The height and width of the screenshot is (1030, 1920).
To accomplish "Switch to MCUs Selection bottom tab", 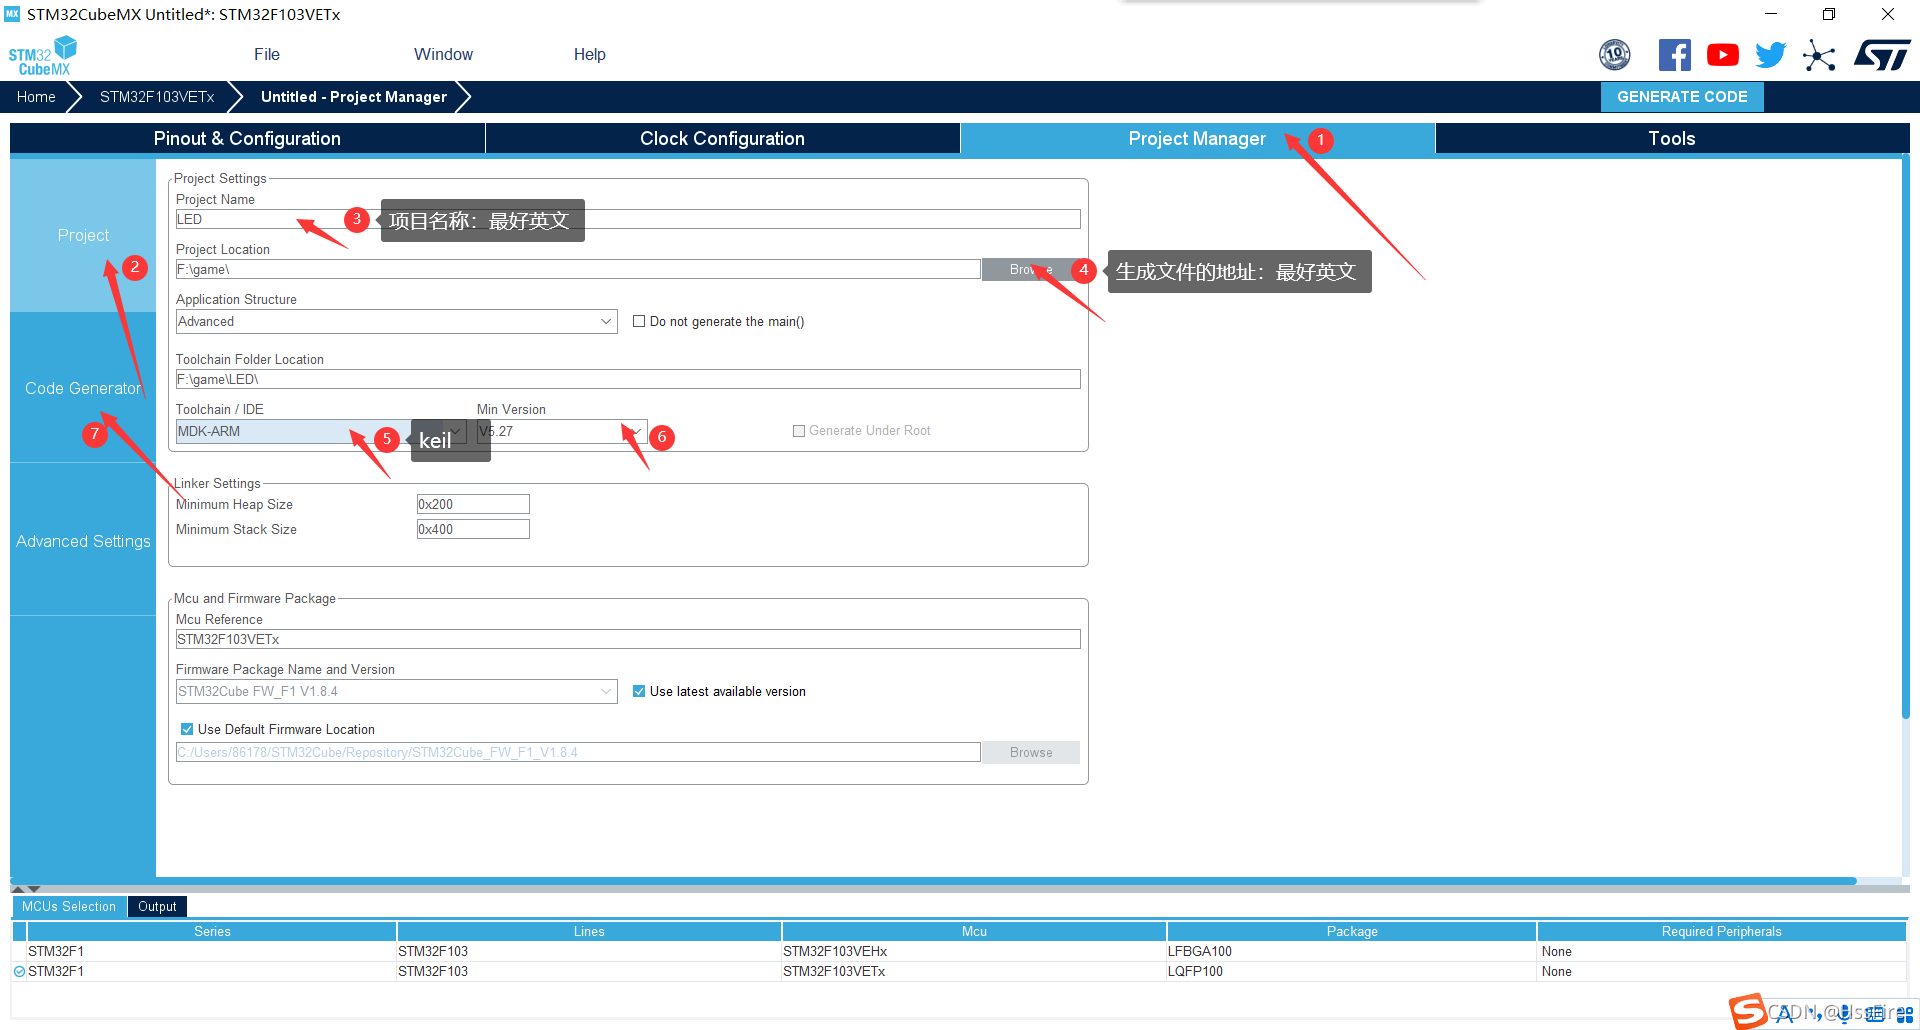I will pos(69,906).
